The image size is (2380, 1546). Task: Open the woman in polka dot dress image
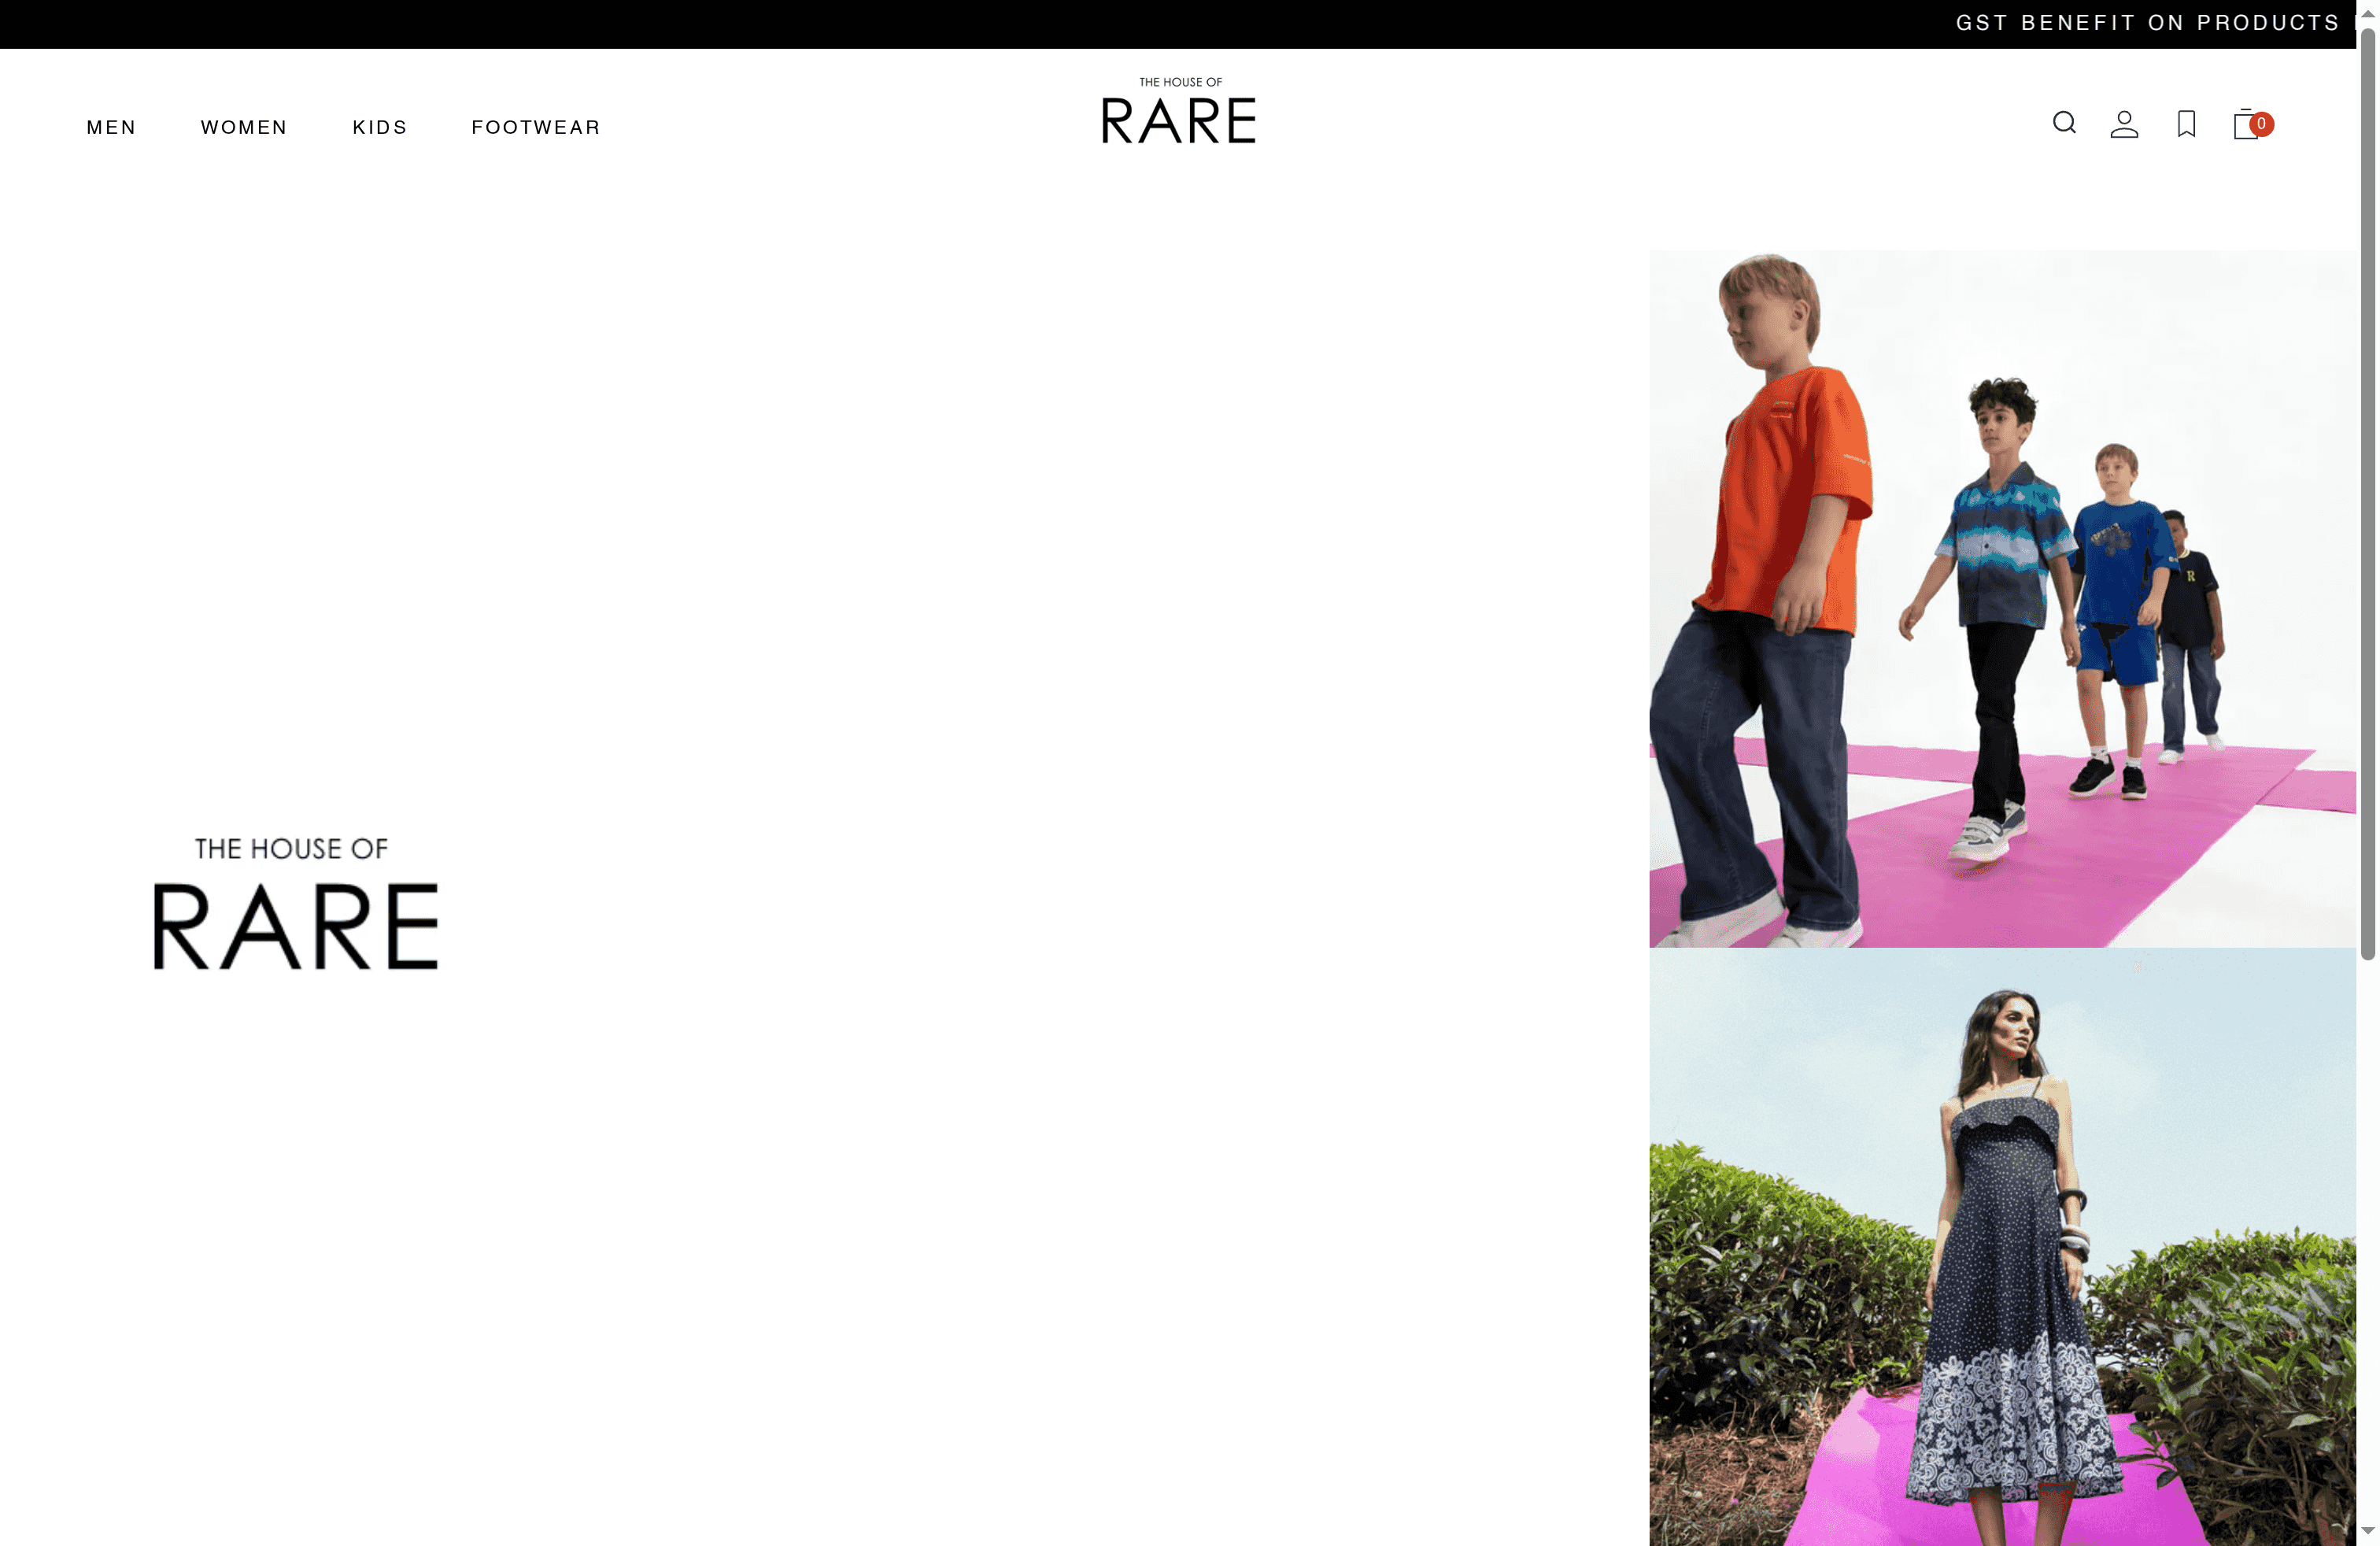(x=2002, y=1247)
